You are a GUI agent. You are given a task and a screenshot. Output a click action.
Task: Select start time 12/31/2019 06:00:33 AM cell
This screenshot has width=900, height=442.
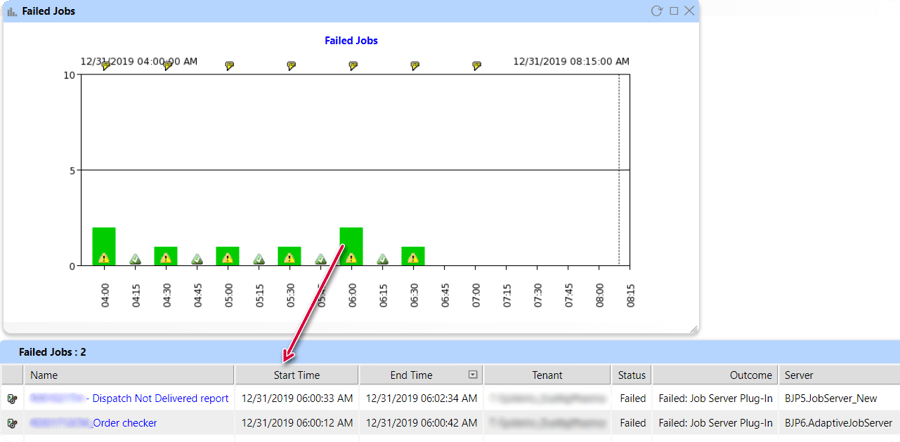point(297,398)
